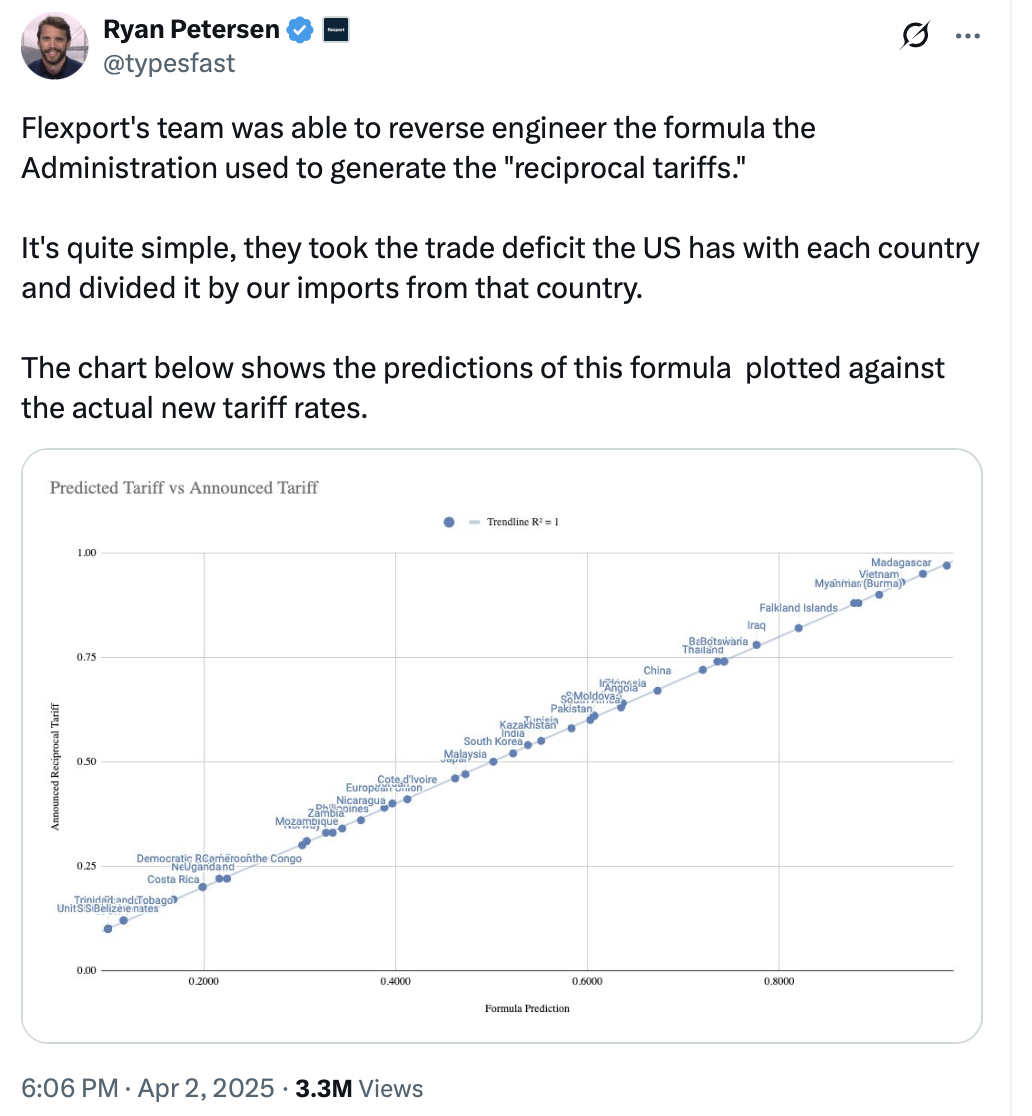The image size is (1032, 1116).
Task: Open the three-dot more options menu
Action: [x=967, y=36]
